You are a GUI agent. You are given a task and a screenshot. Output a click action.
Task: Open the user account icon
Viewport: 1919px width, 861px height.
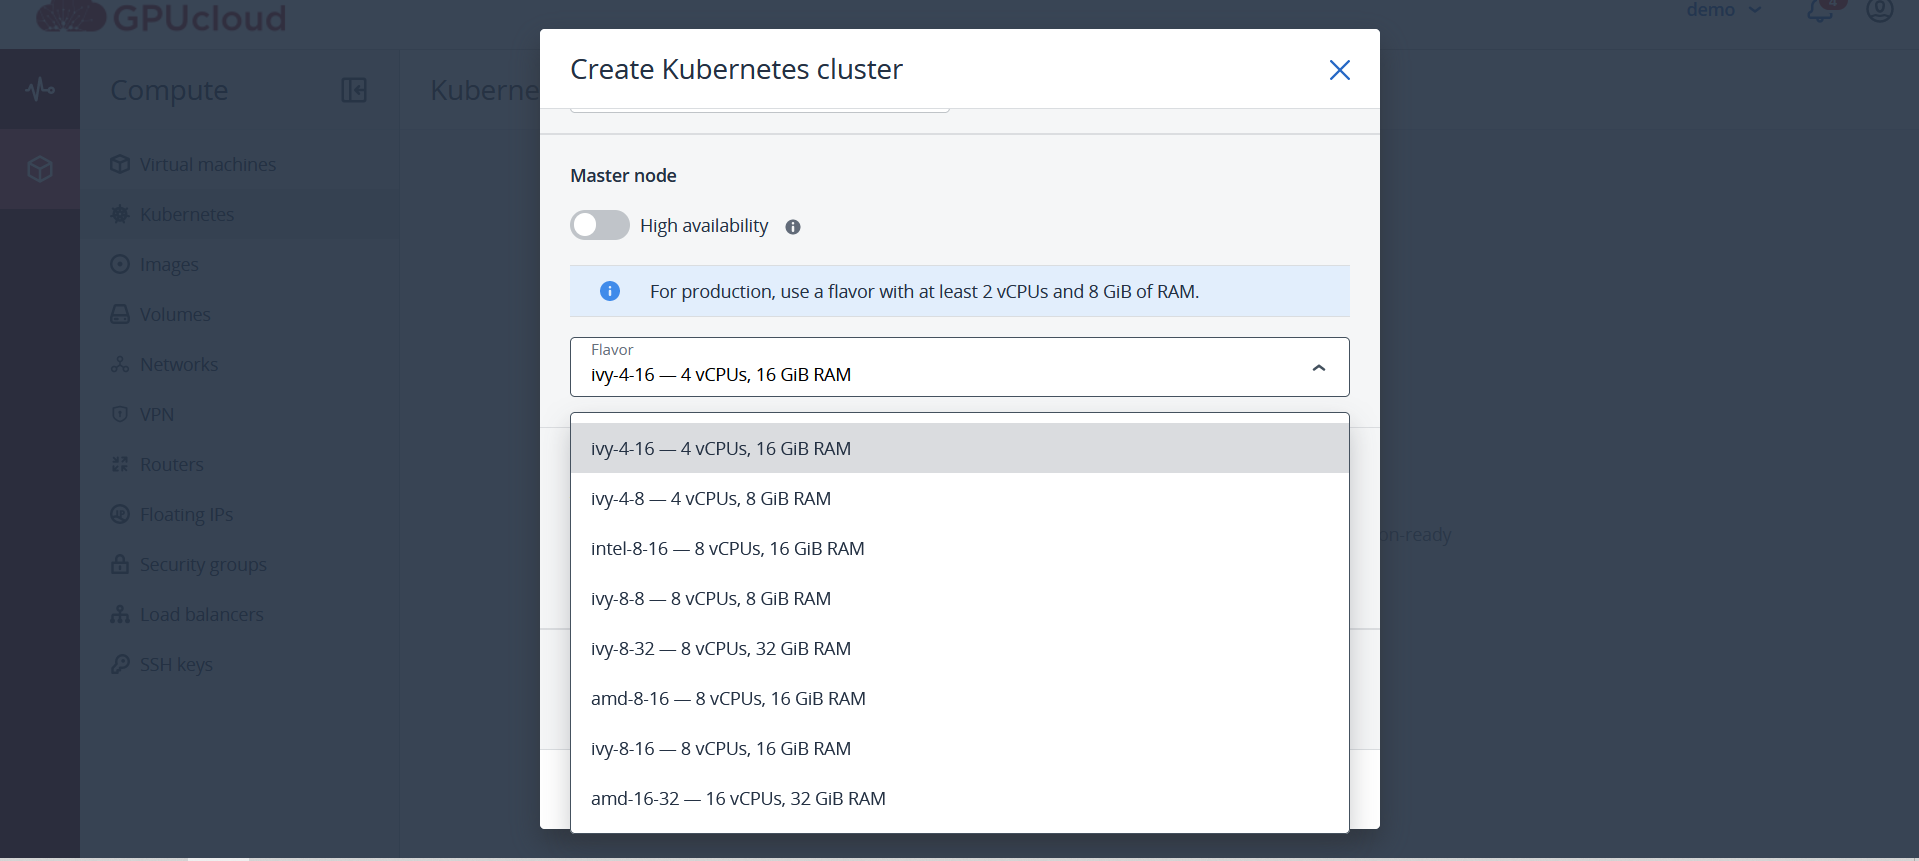point(1880,10)
